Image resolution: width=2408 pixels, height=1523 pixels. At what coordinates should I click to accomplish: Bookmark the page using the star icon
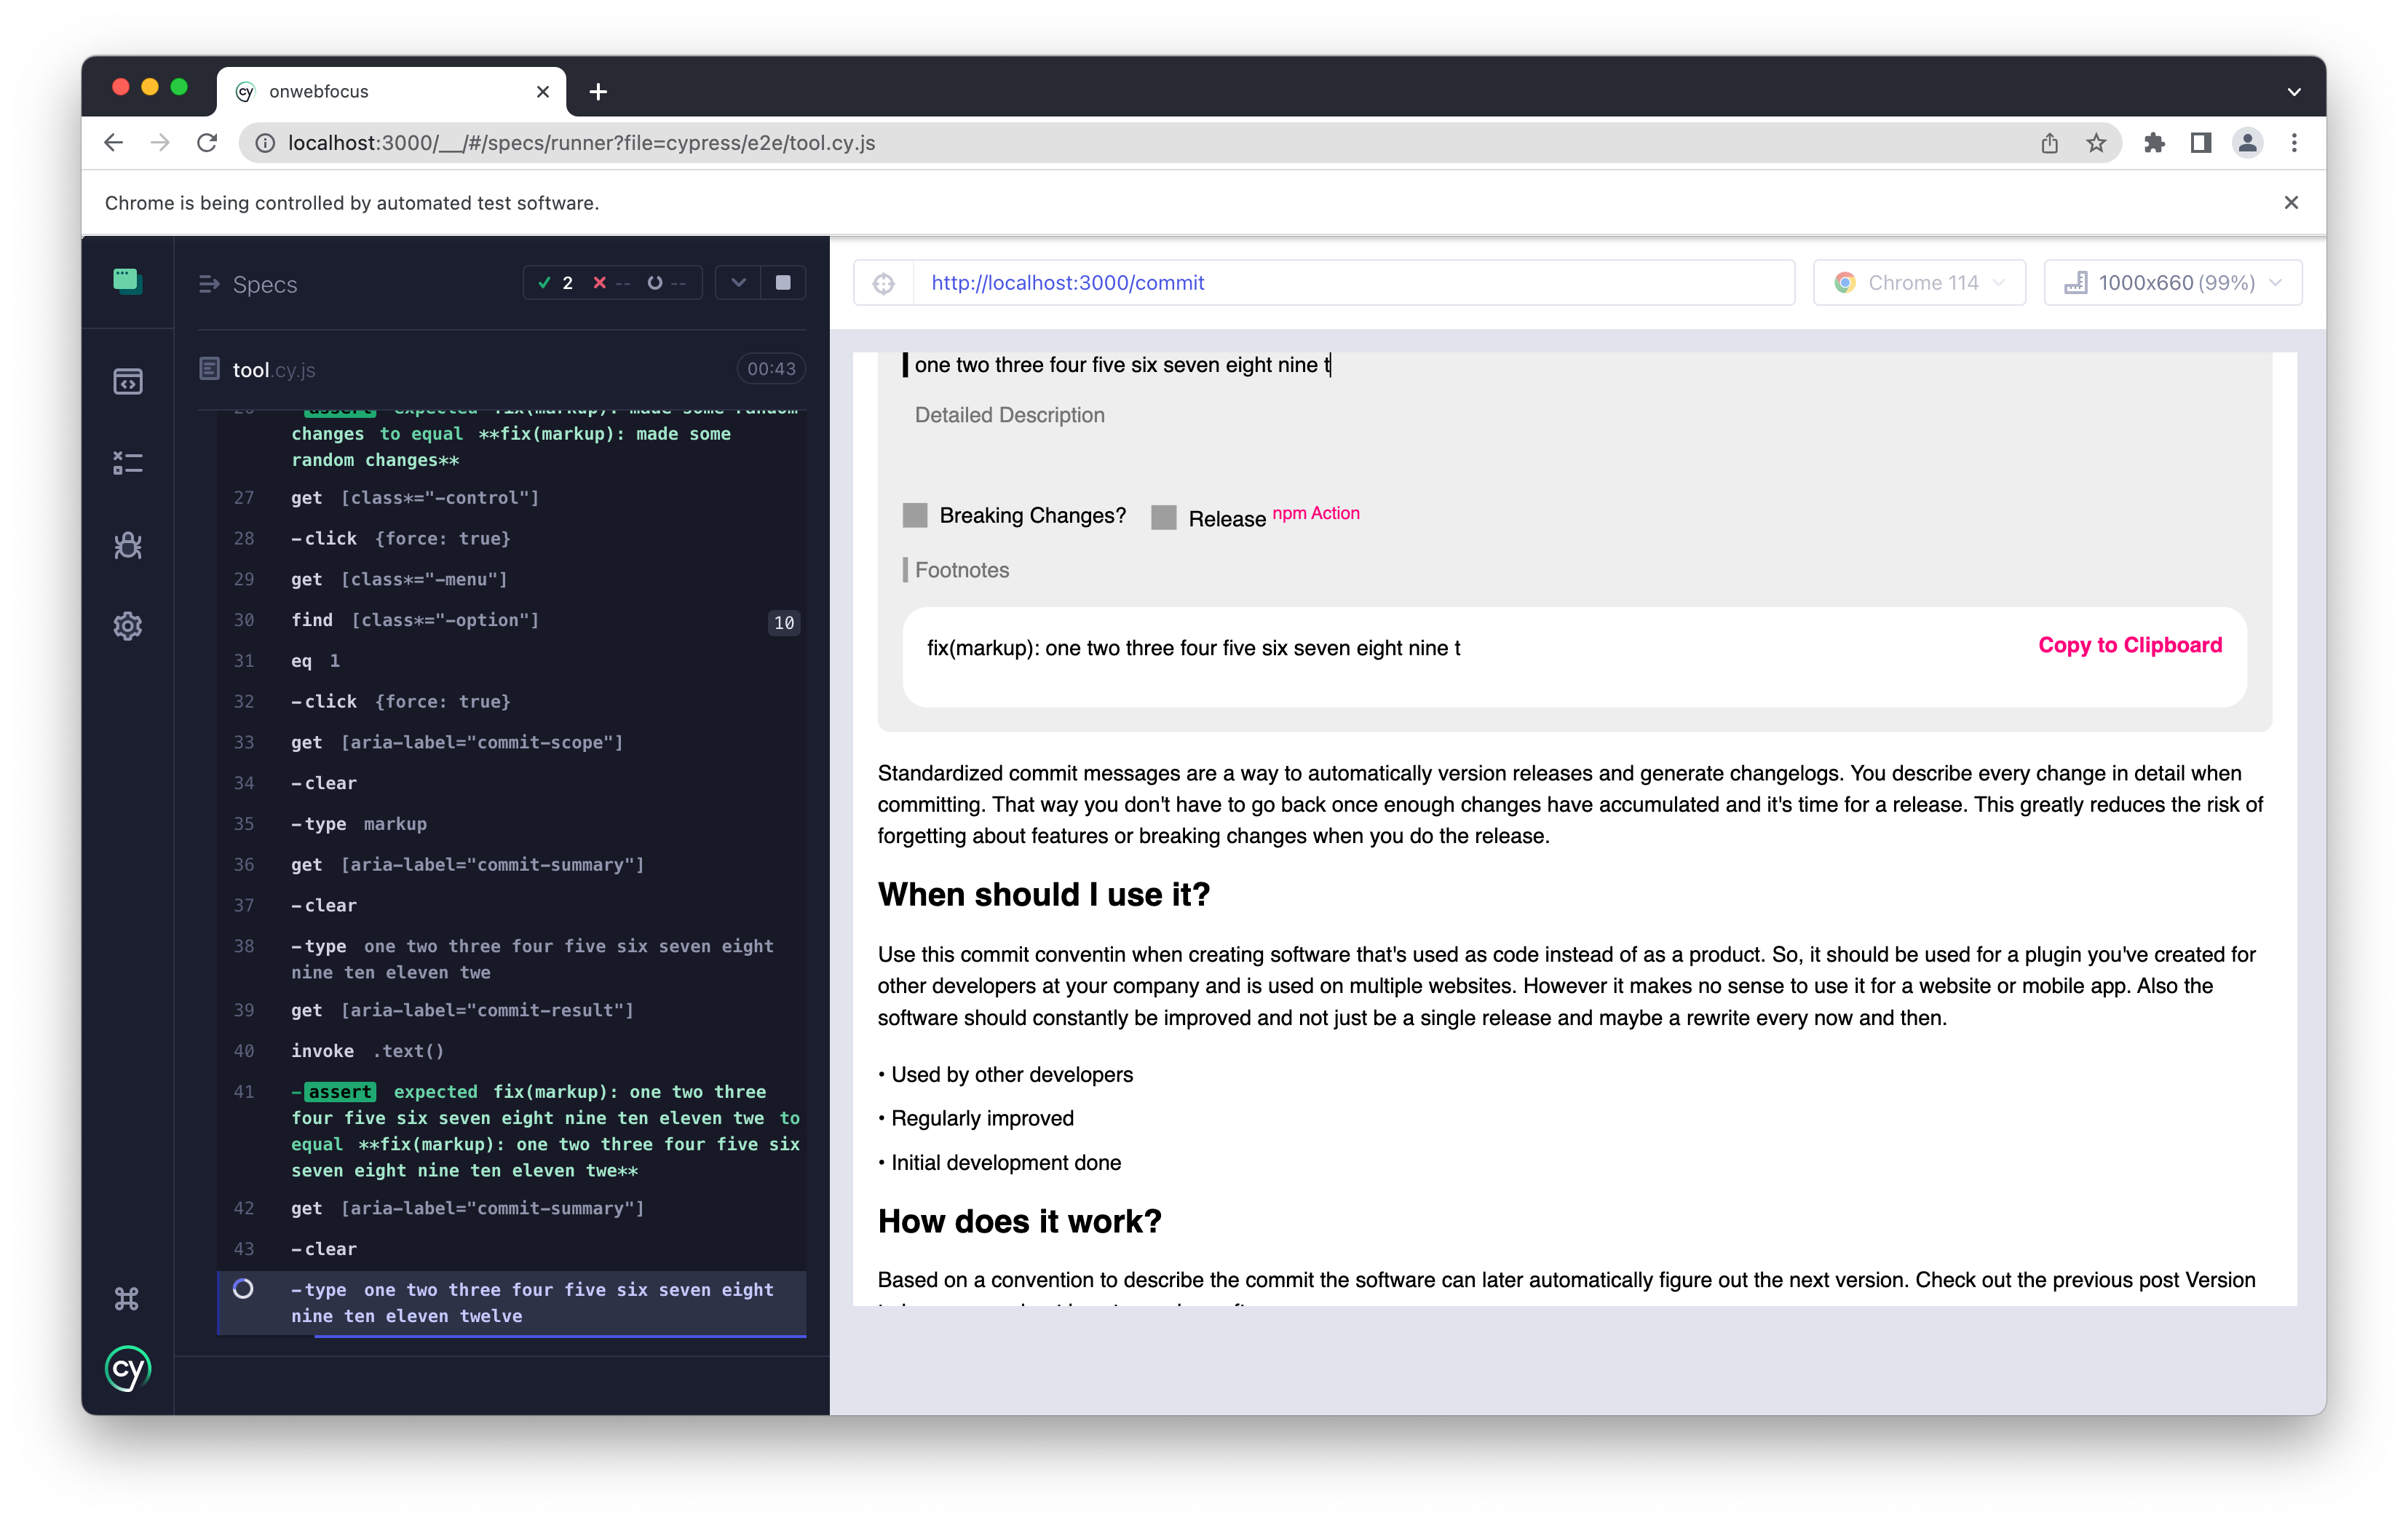tap(2097, 142)
